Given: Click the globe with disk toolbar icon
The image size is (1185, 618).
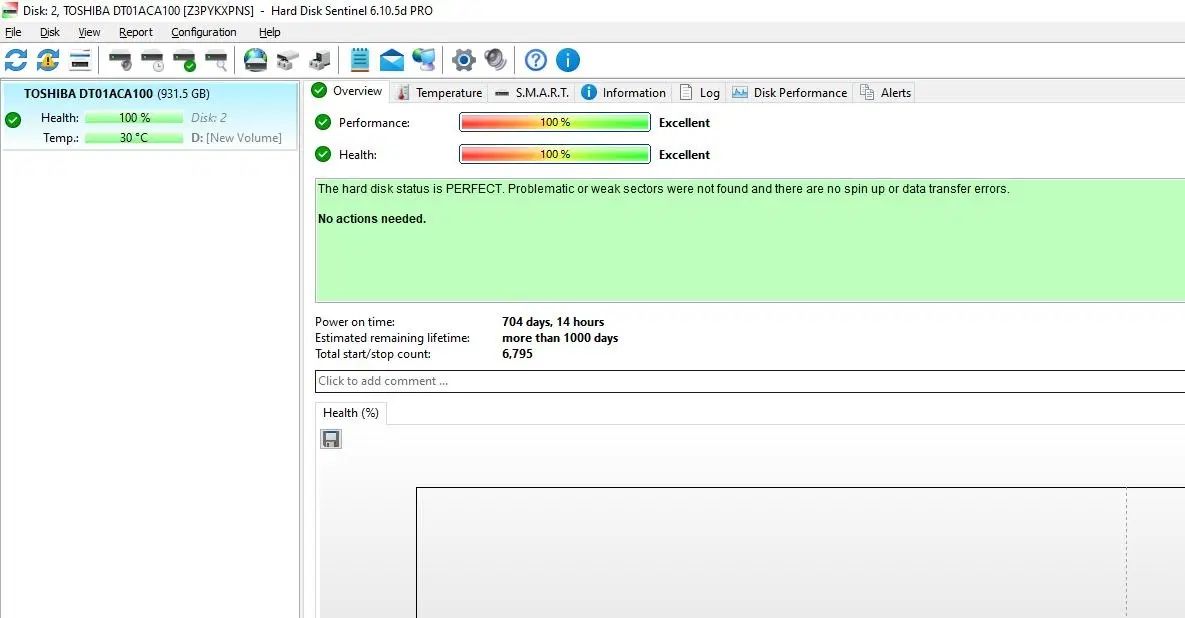Looking at the screenshot, I should [x=255, y=60].
